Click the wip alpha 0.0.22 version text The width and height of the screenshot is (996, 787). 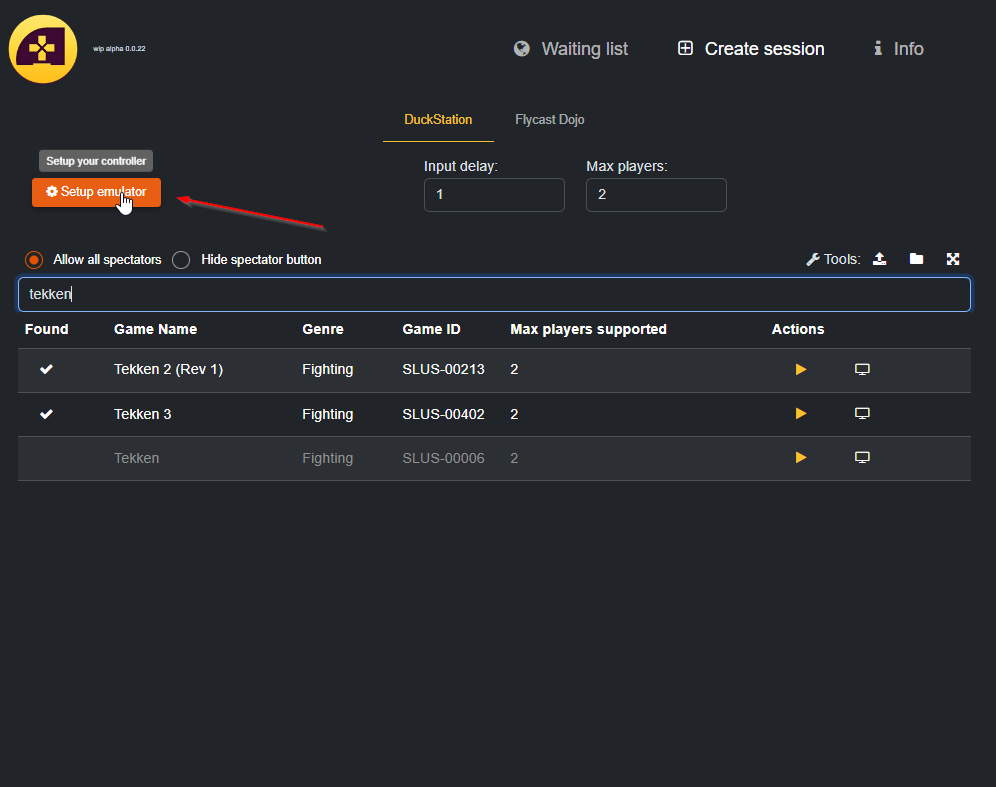119,49
